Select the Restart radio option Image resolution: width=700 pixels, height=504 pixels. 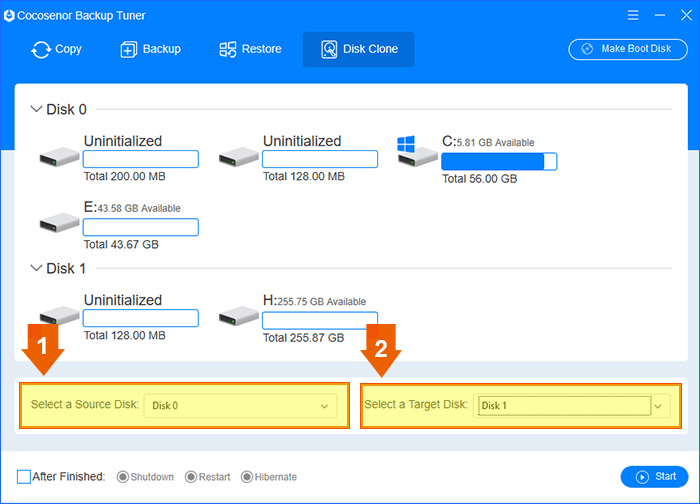(208, 477)
